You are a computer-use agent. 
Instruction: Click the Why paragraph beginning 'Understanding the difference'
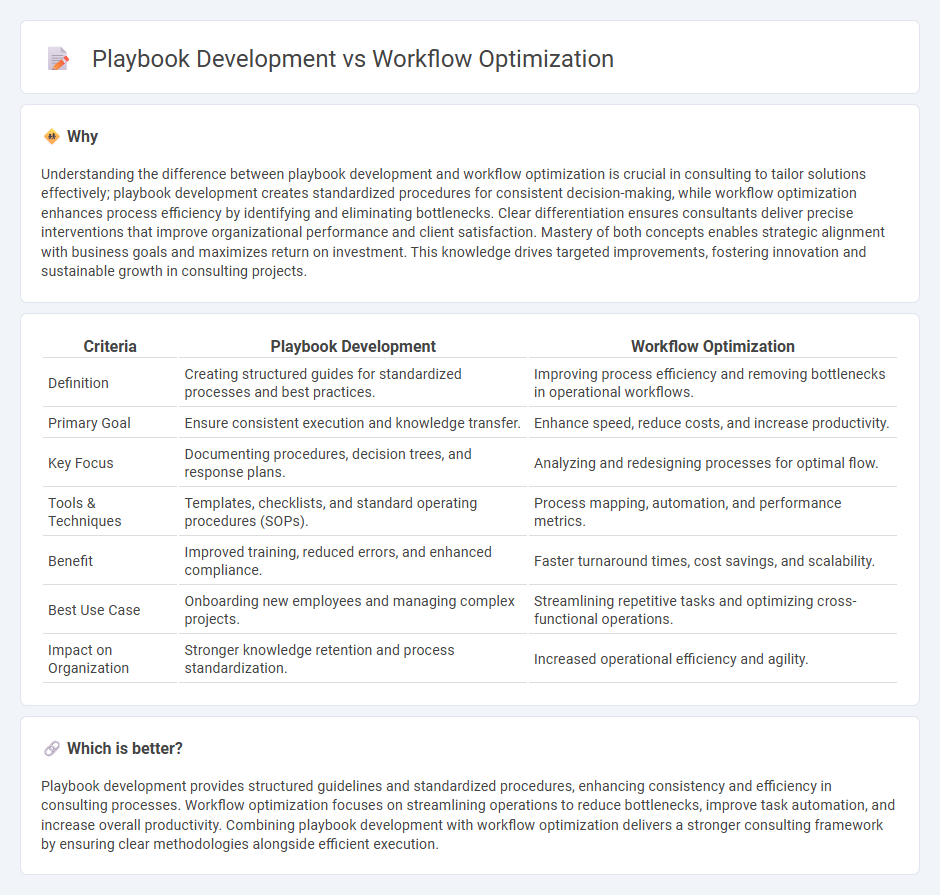(463, 222)
